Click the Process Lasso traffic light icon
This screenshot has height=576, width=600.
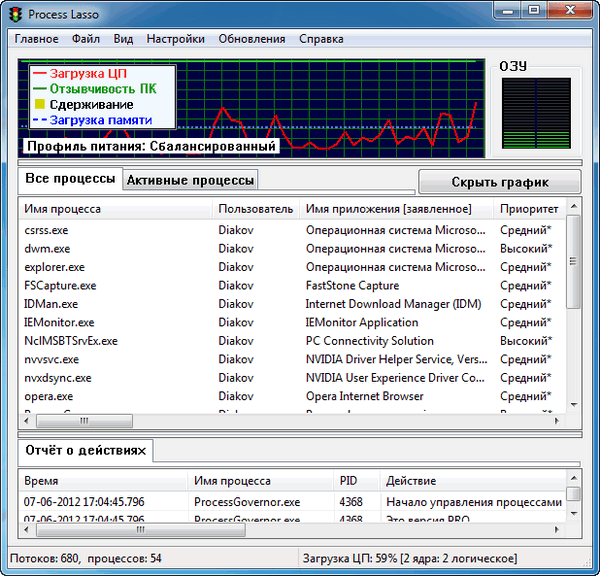[x=16, y=13]
